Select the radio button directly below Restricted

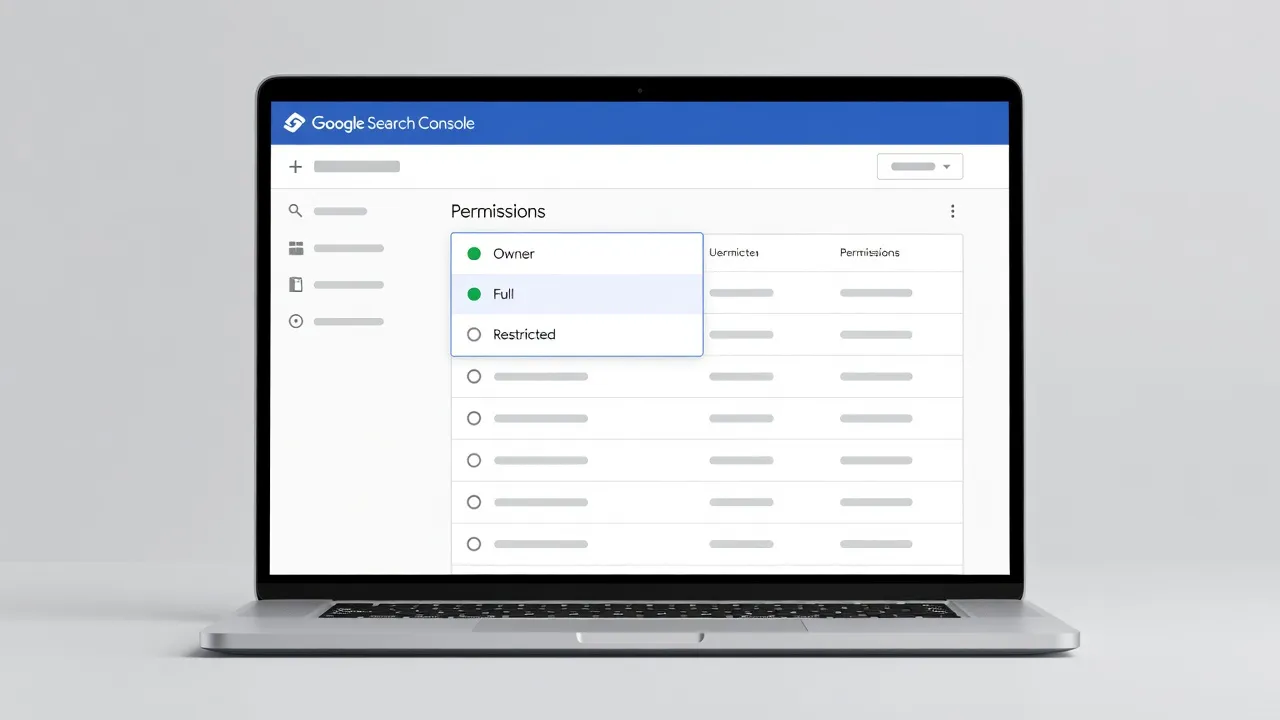(474, 377)
